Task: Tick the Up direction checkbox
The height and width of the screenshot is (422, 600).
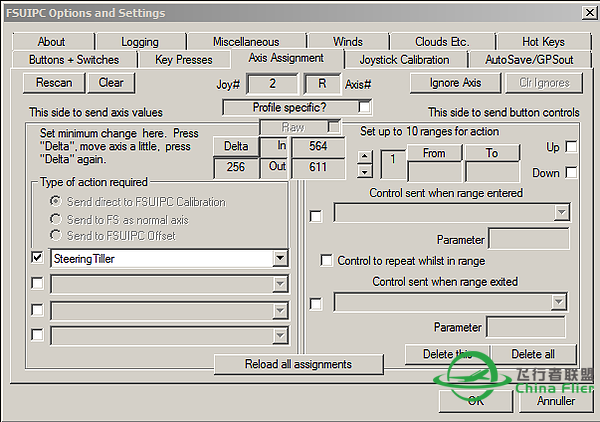Action: tap(571, 147)
